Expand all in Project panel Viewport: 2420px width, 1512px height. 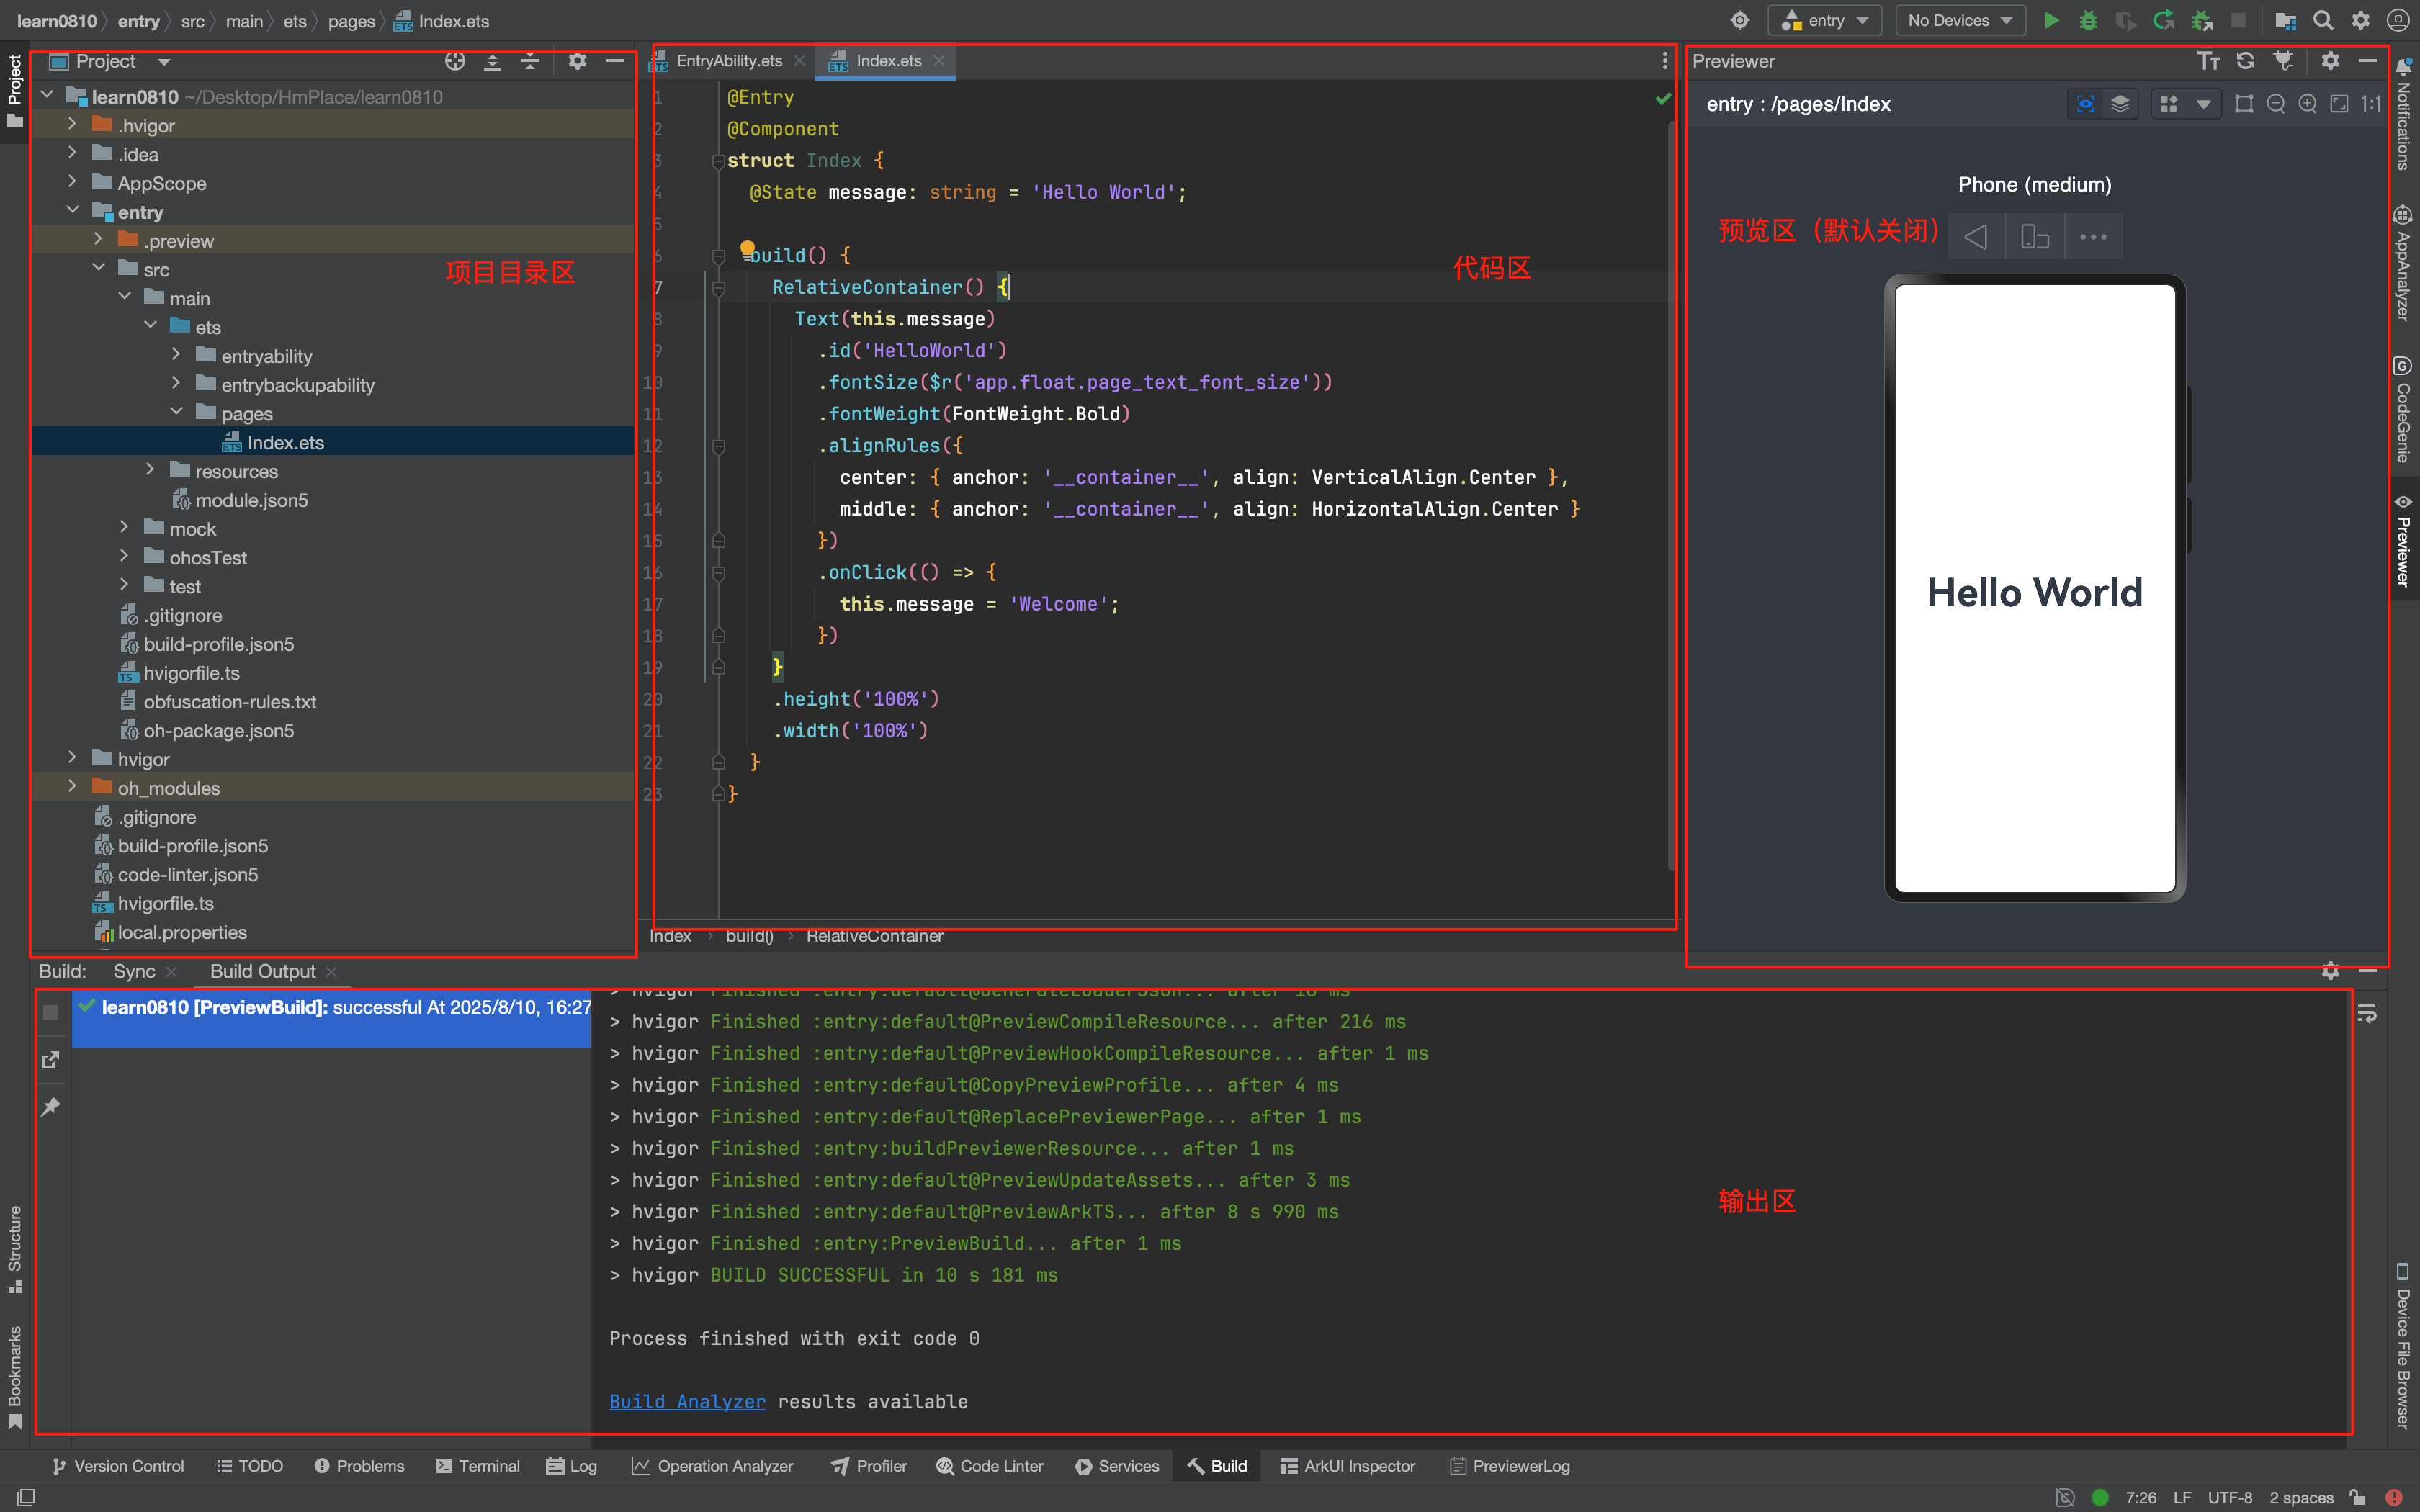(x=492, y=61)
